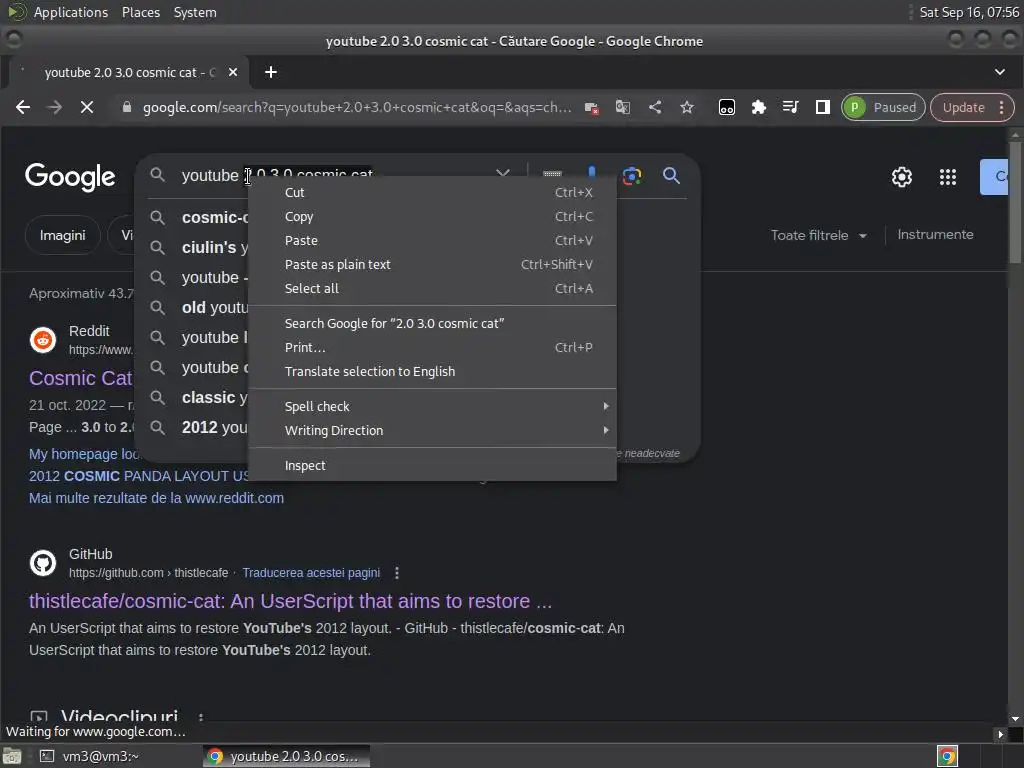
Task: Open the Places menu
Action: (141, 12)
